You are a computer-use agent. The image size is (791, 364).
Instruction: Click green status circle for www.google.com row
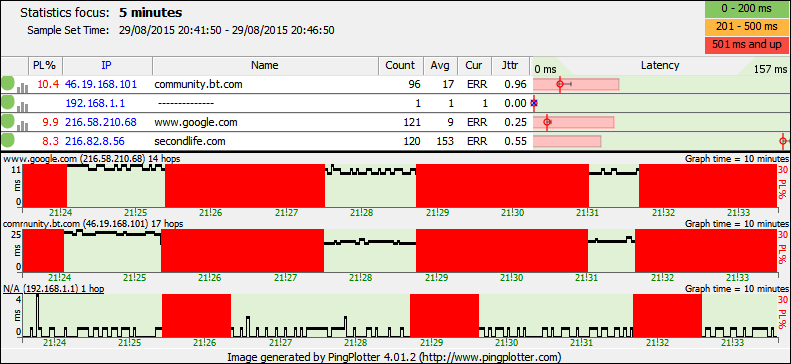[x=8, y=122]
